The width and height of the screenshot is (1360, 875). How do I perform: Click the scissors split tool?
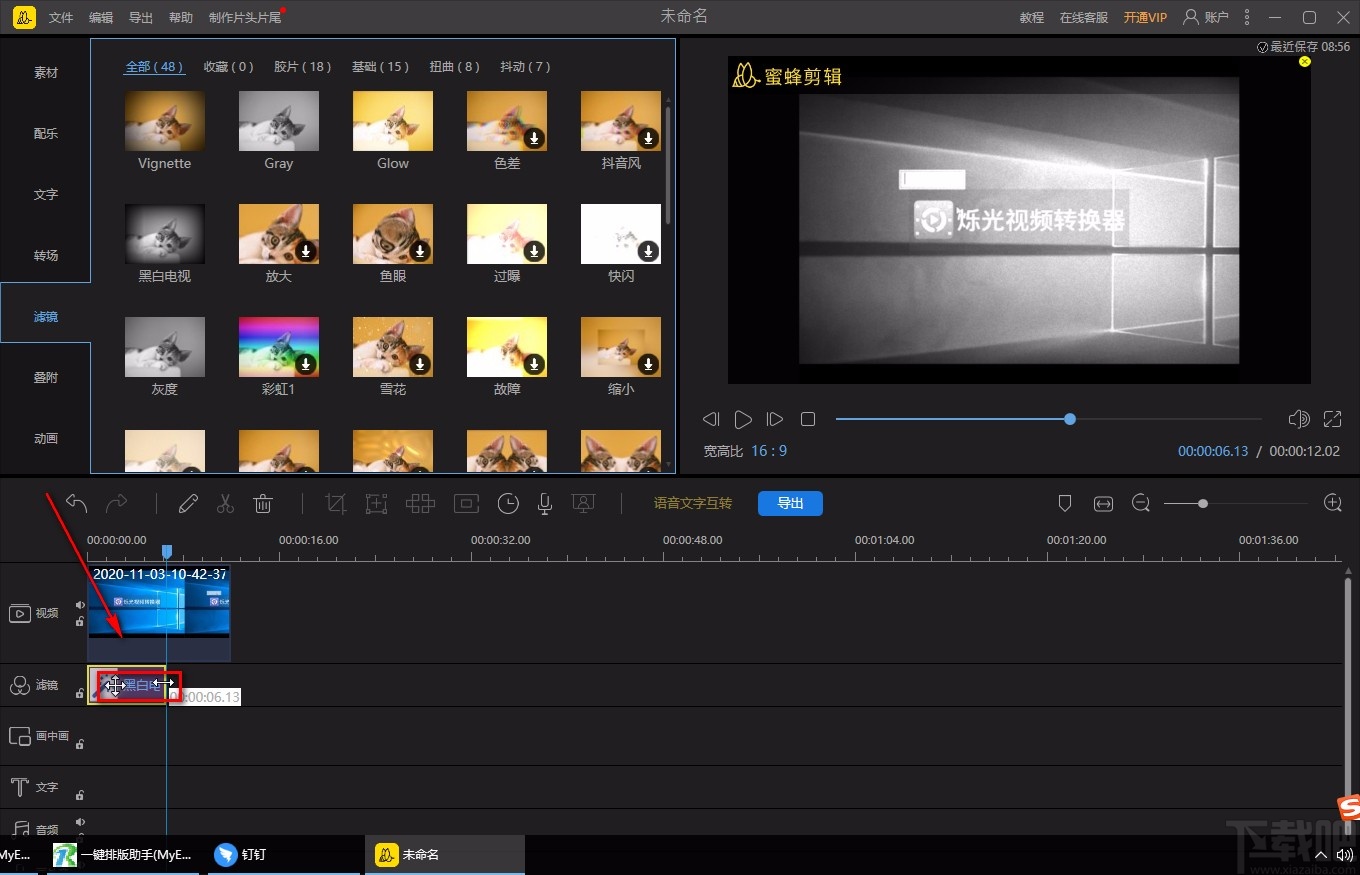pyautogui.click(x=225, y=504)
